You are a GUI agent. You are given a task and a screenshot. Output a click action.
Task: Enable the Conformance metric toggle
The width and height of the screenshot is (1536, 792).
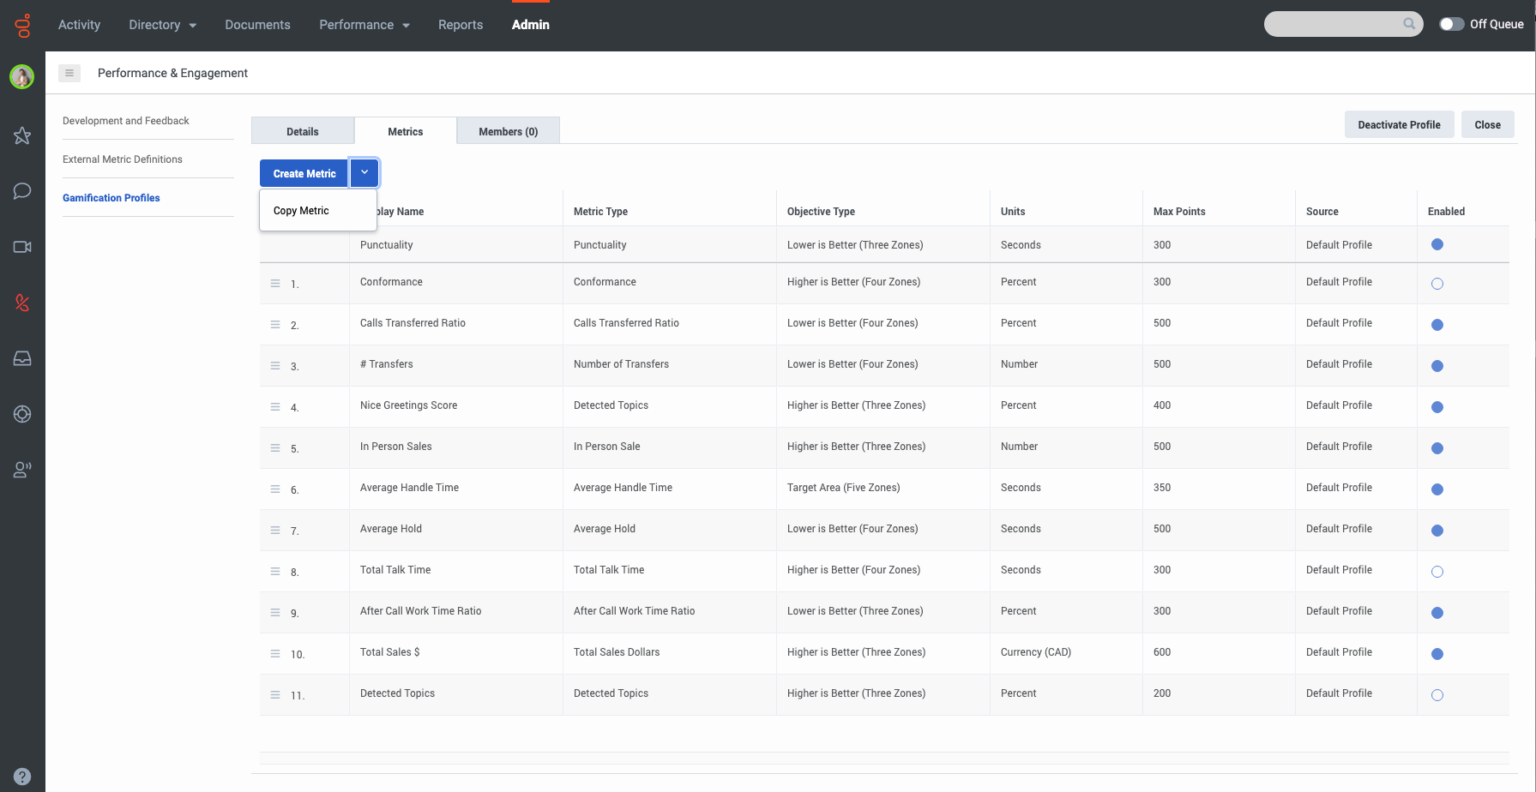click(1437, 283)
